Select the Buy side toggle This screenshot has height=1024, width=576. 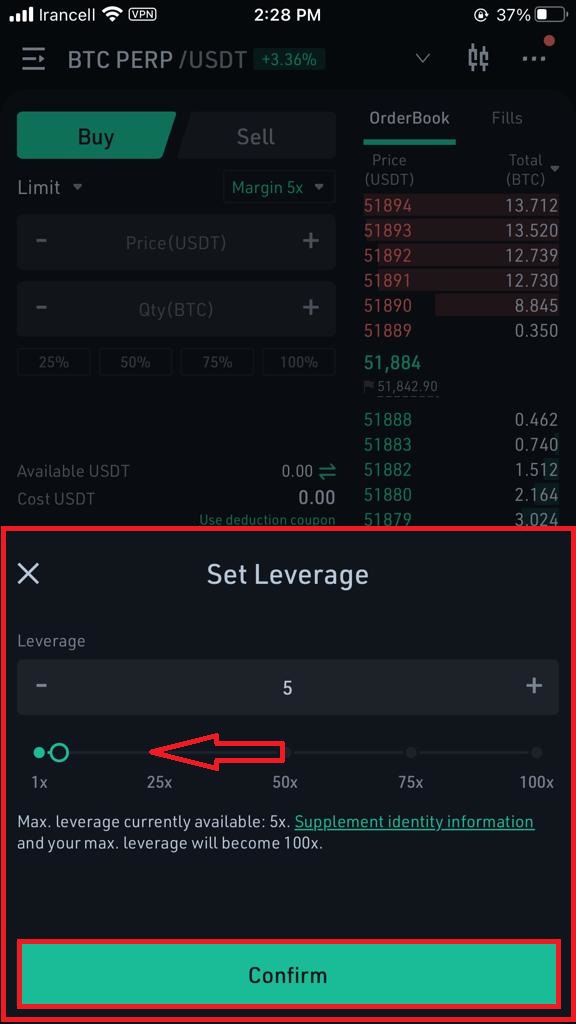pyautogui.click(x=95, y=136)
